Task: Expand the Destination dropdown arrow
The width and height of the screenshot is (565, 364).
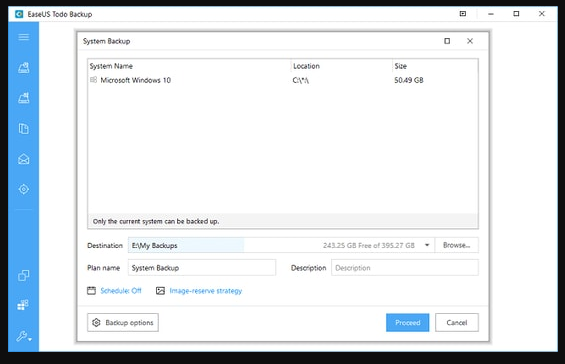Action: (427, 245)
